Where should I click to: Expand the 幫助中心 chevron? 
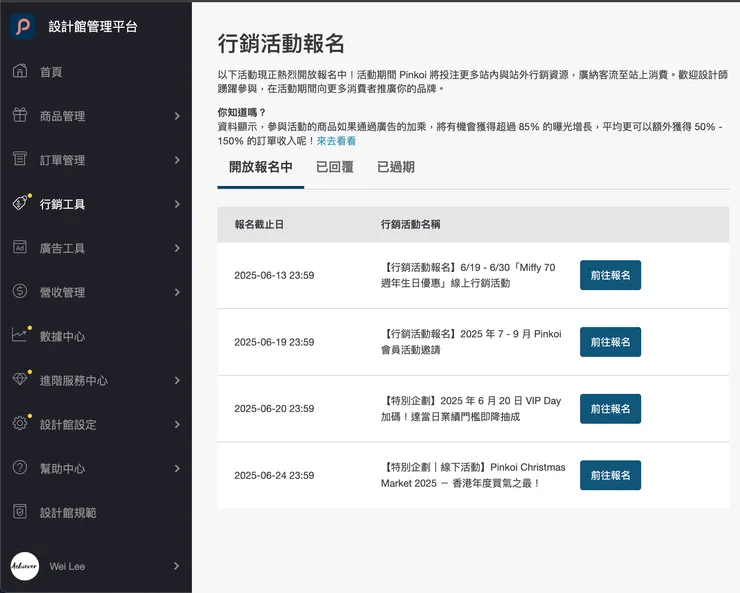click(177, 468)
